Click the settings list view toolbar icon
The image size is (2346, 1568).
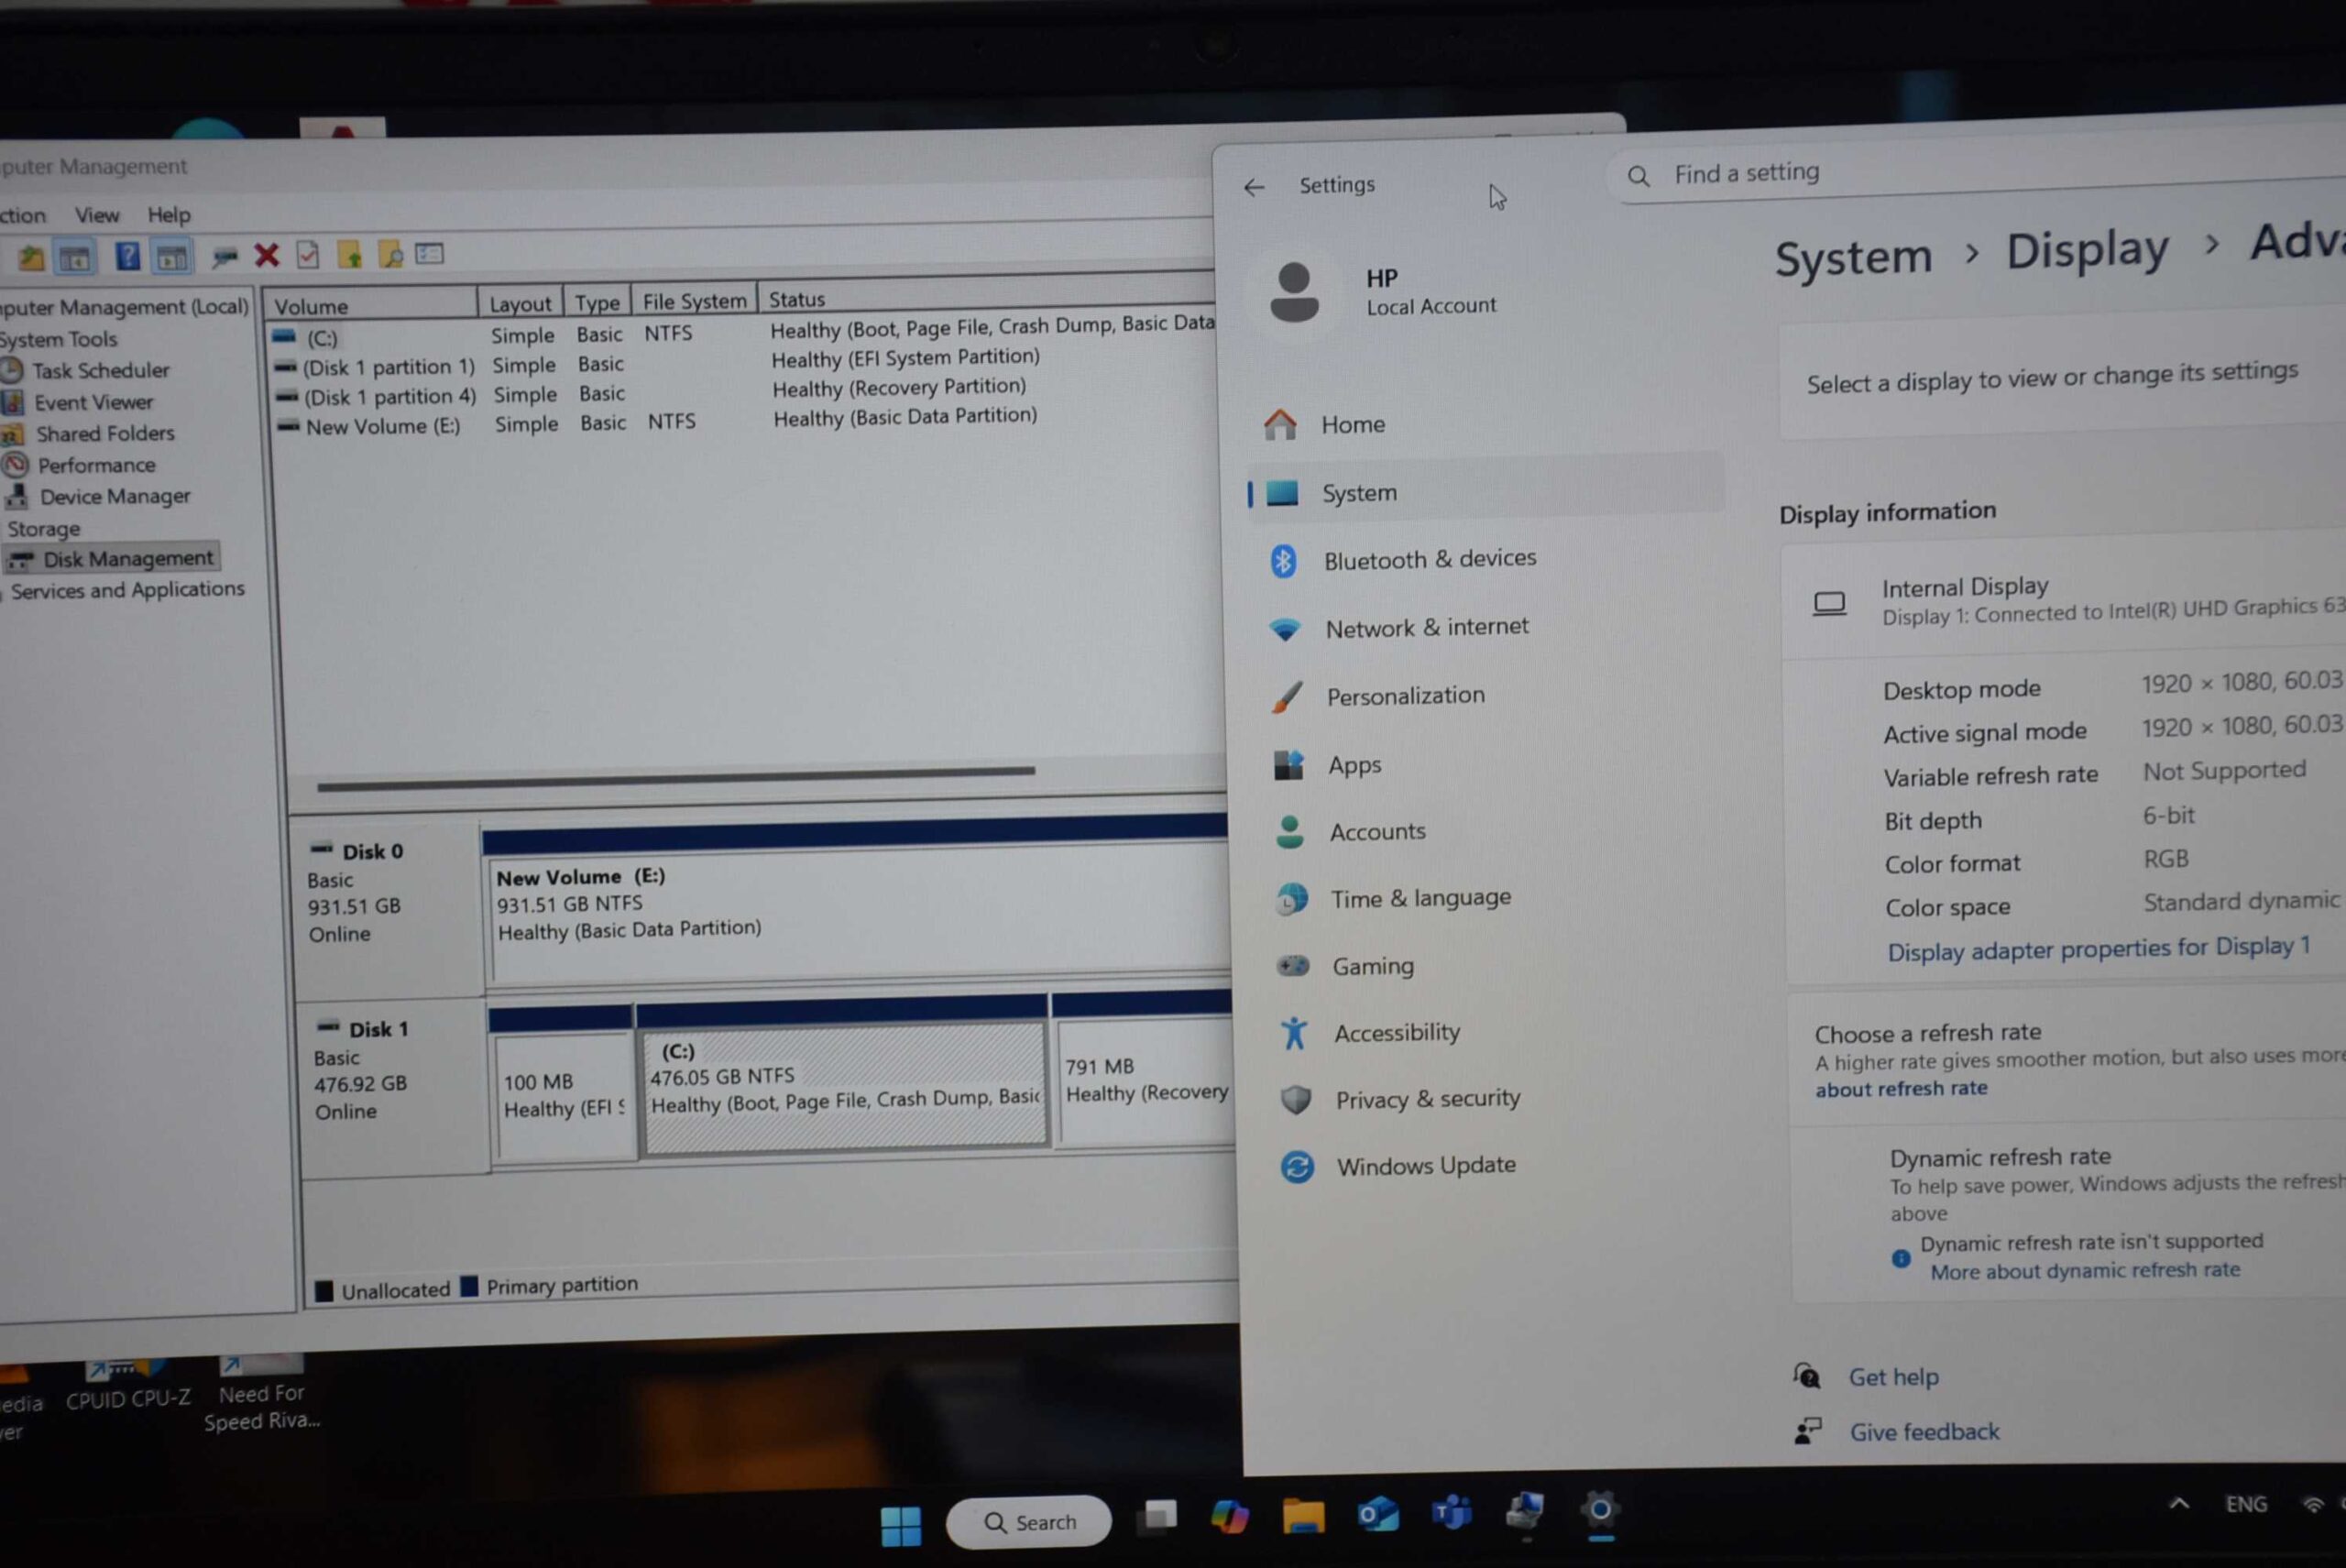coord(430,254)
